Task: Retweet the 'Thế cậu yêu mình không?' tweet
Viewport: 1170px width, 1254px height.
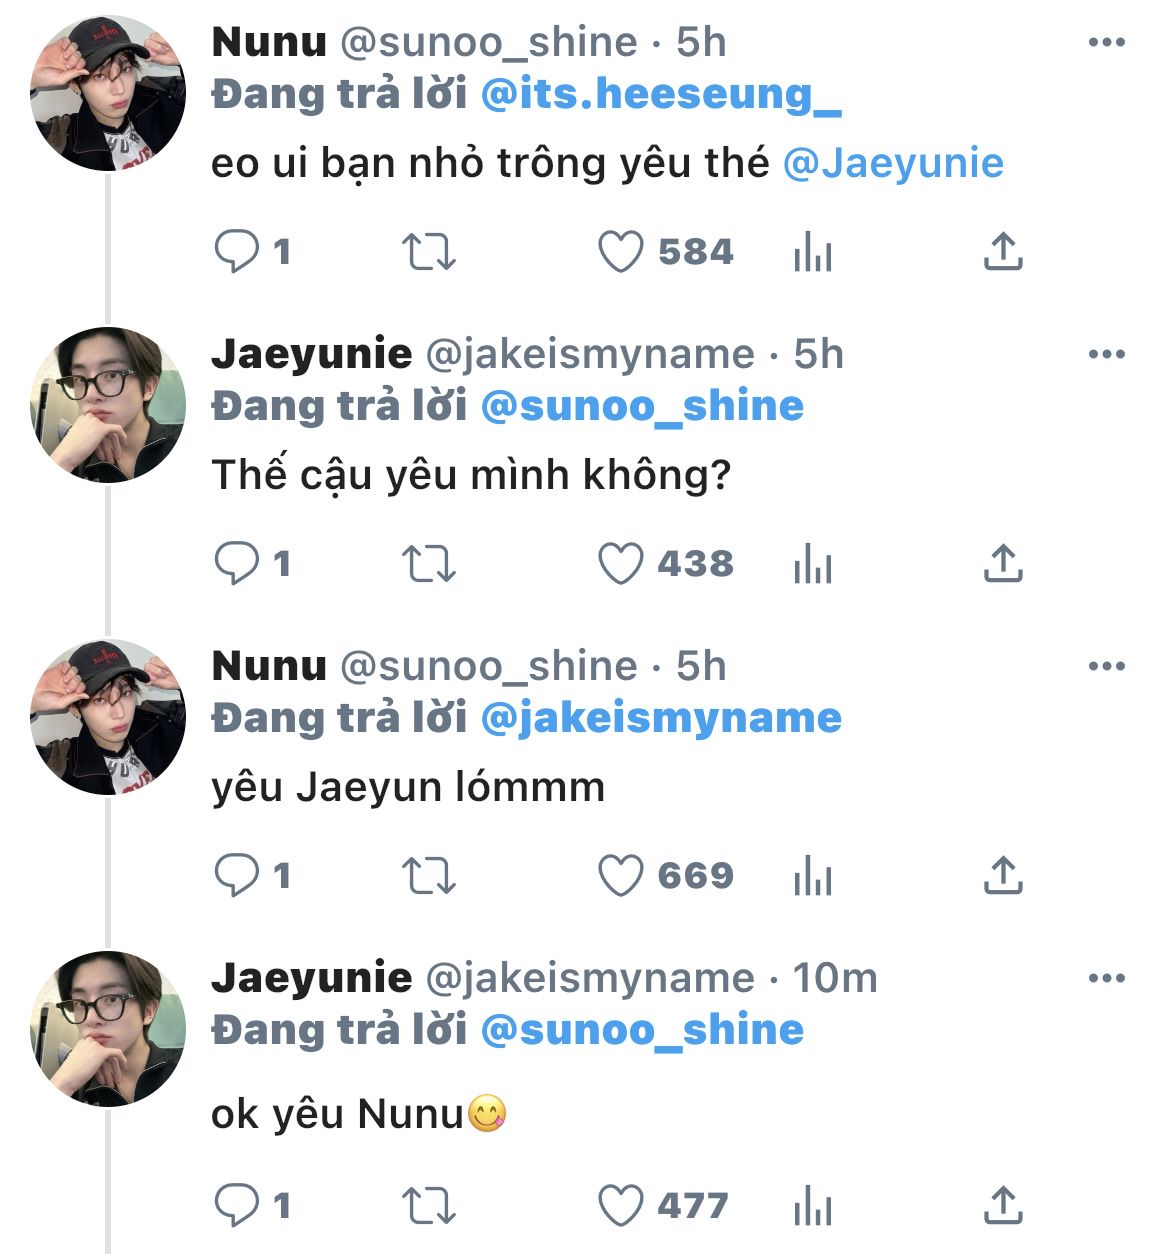Action: coord(428,564)
